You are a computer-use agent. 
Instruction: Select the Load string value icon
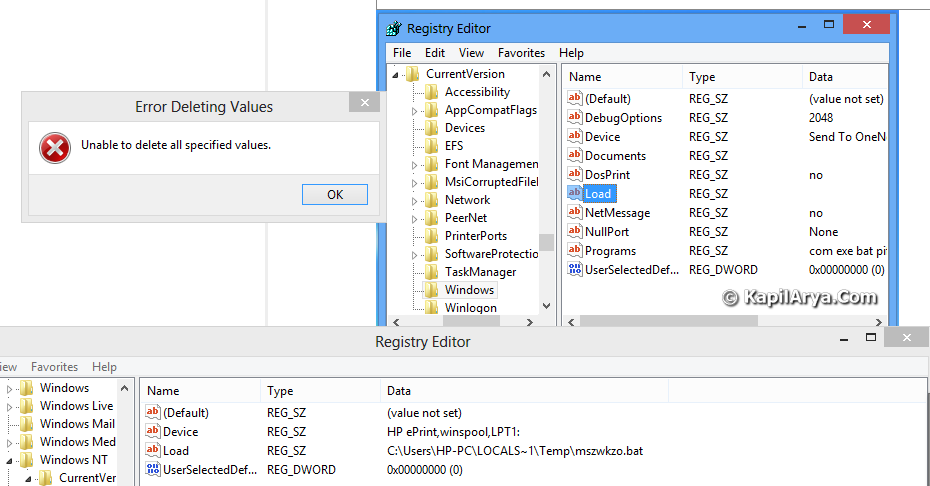[574, 193]
